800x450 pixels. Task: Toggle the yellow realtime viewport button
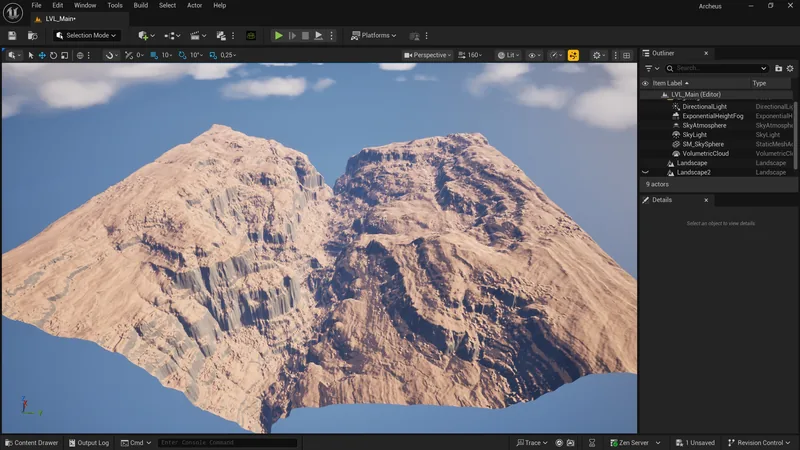pyautogui.click(x=573, y=55)
